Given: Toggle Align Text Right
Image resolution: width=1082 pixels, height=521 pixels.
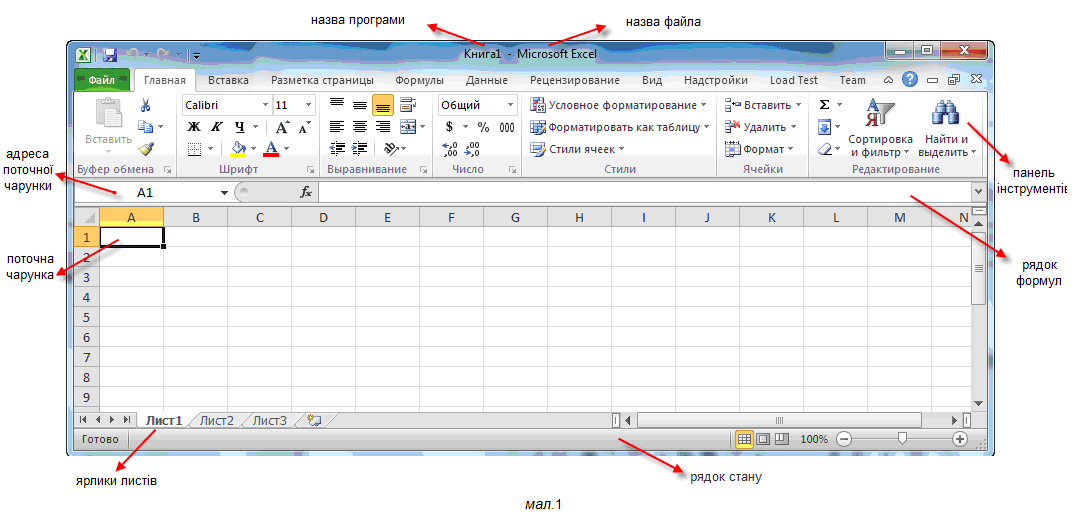Looking at the screenshot, I should (382, 127).
